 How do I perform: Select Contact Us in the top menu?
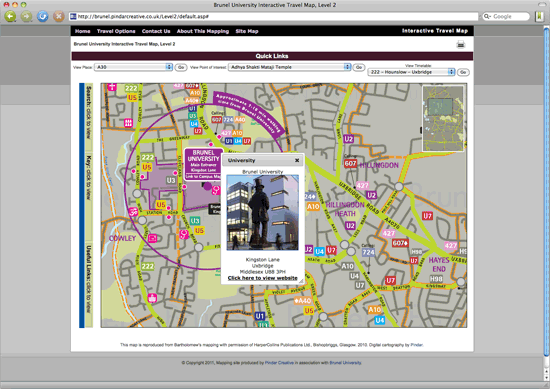click(156, 31)
